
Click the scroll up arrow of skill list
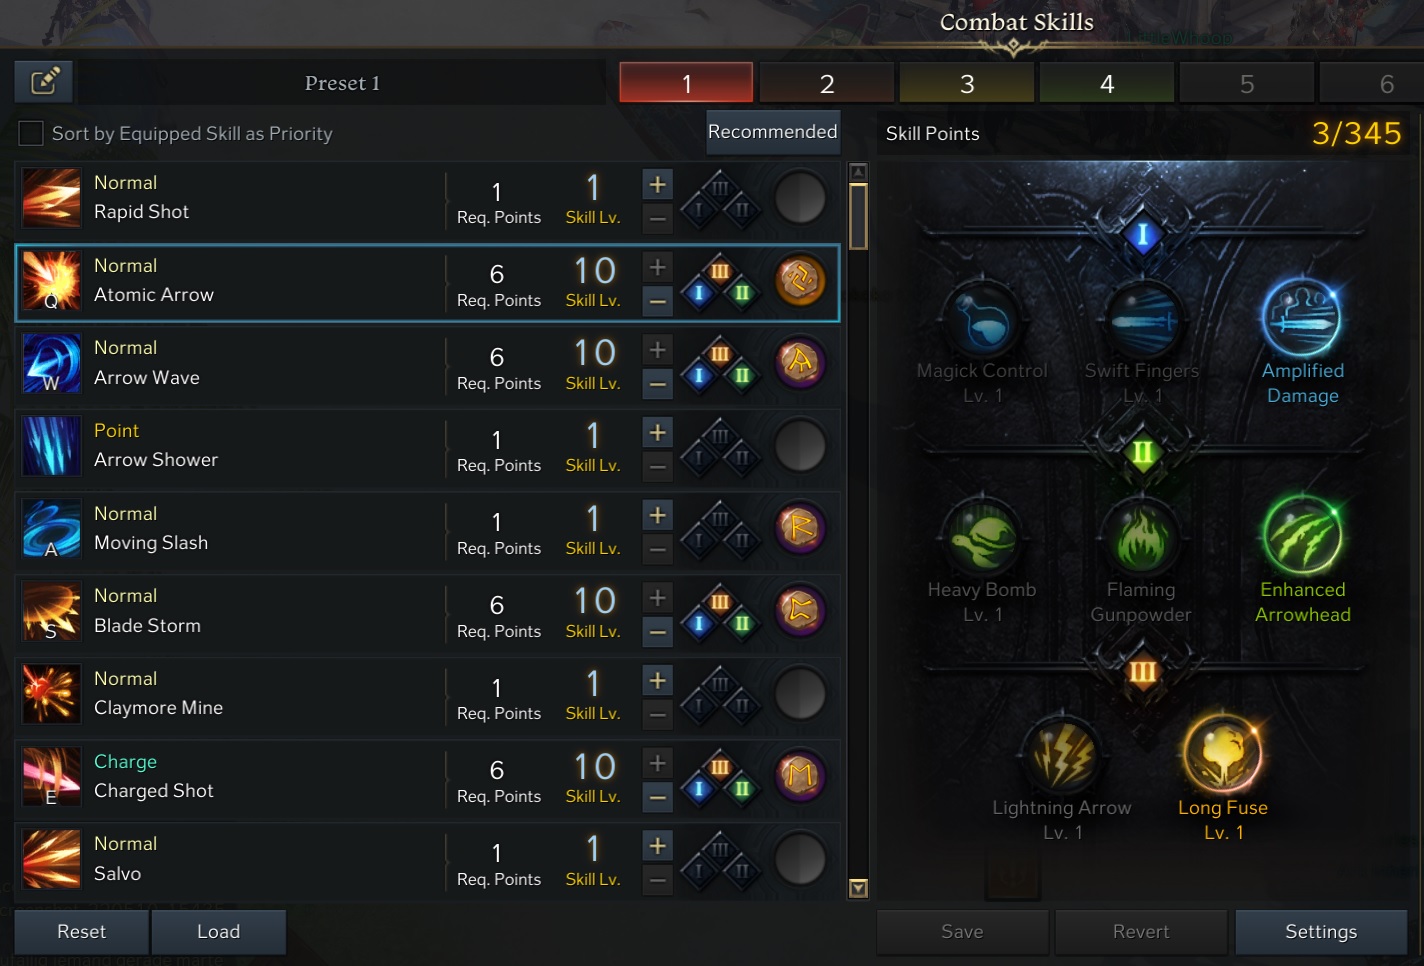[x=858, y=172]
